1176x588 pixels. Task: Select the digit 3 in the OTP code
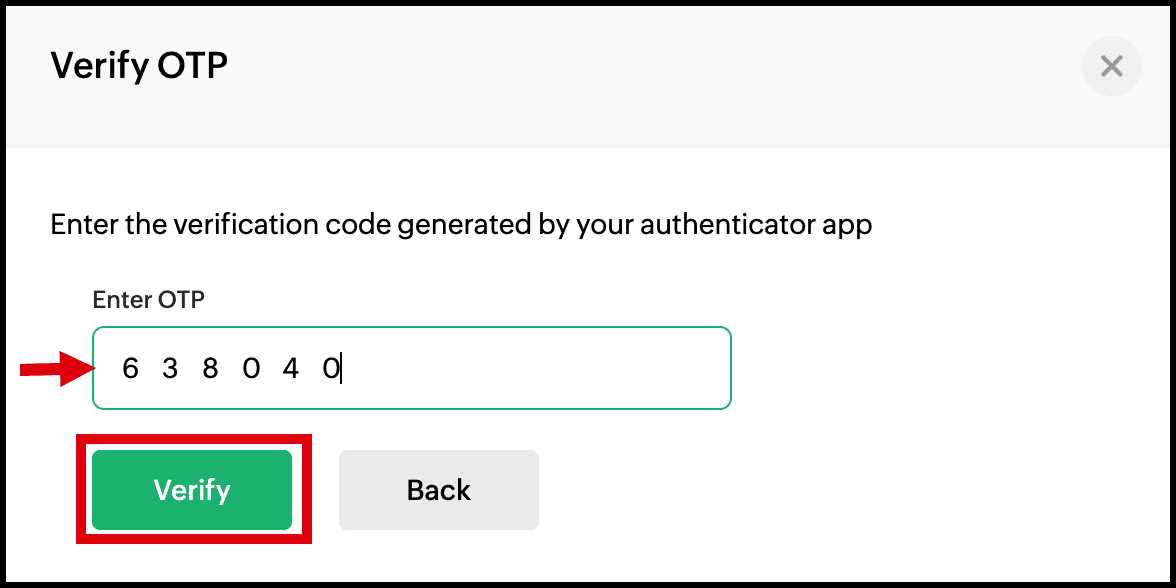point(170,369)
